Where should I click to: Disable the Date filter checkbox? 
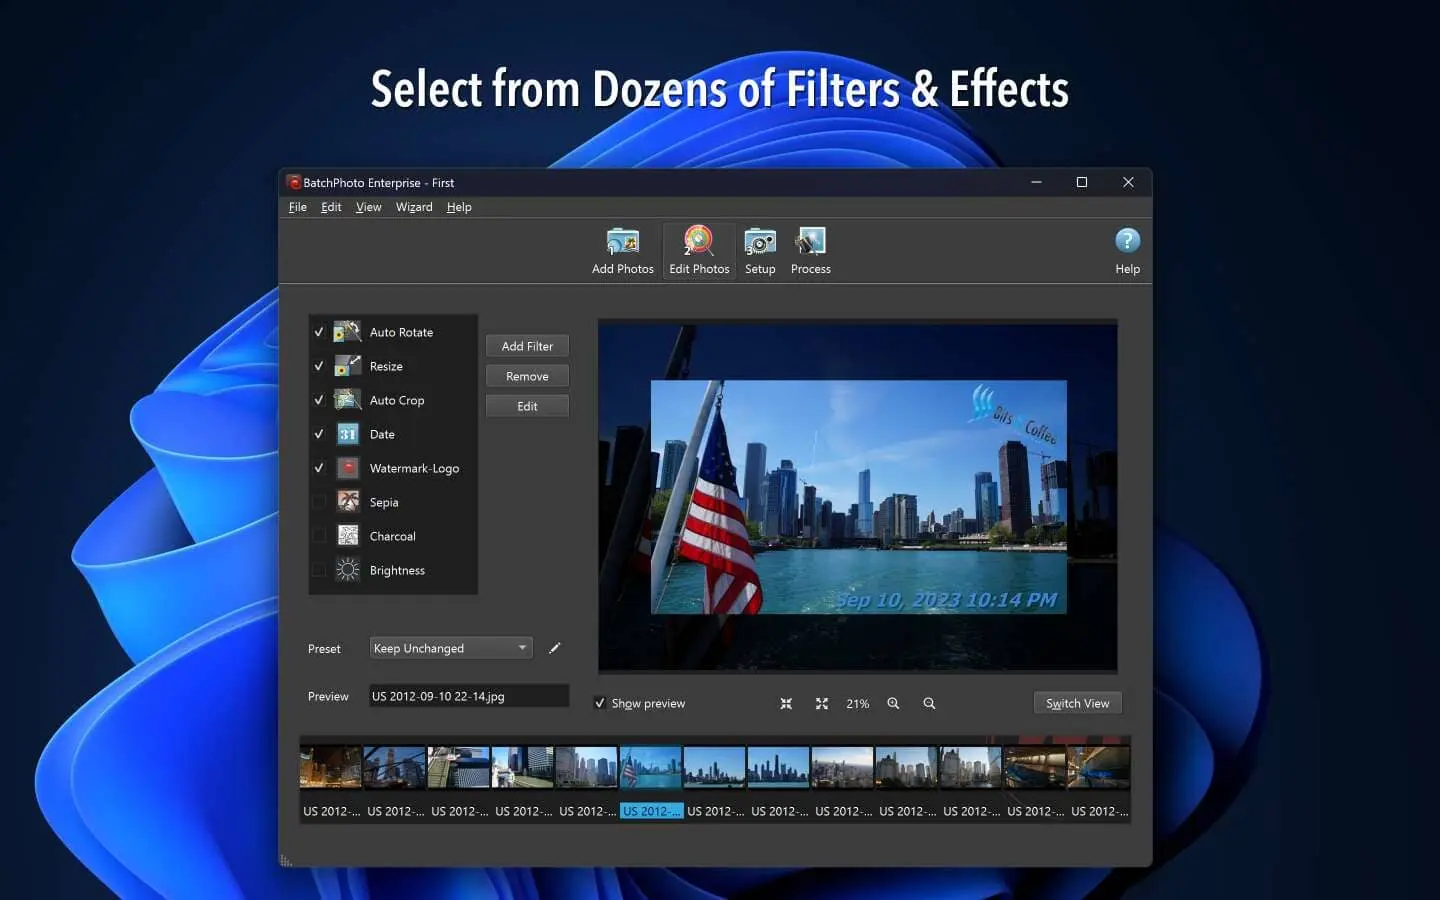[319, 434]
